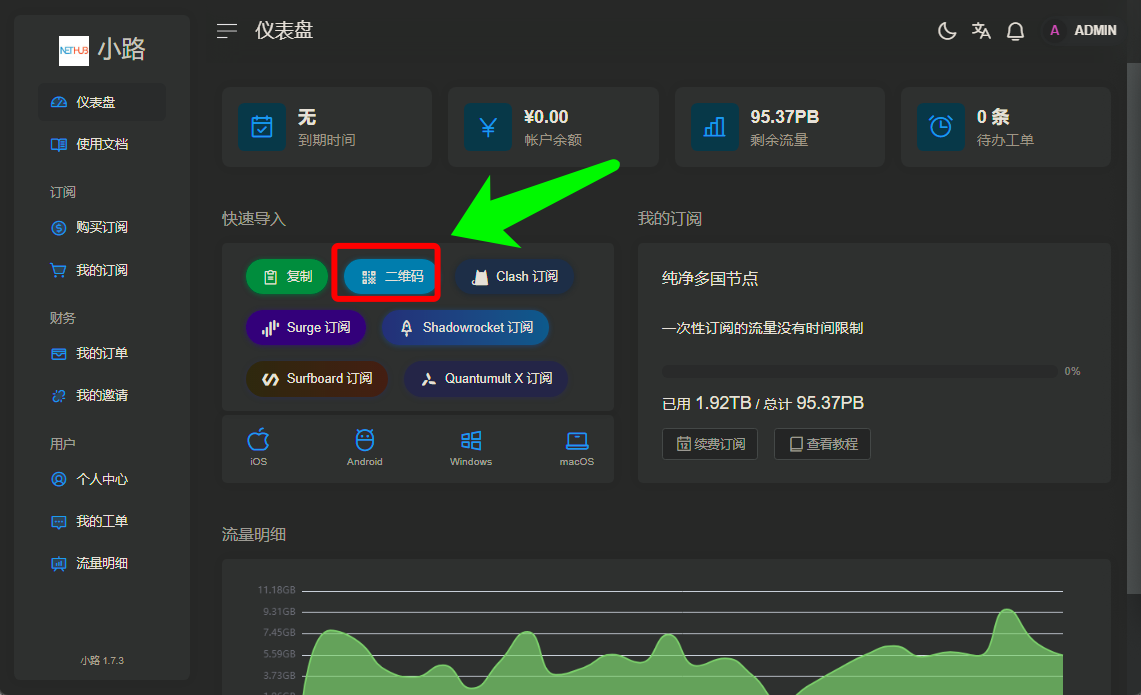Open 购买订阅 in the sidebar
The width and height of the screenshot is (1141, 695).
click(101, 228)
